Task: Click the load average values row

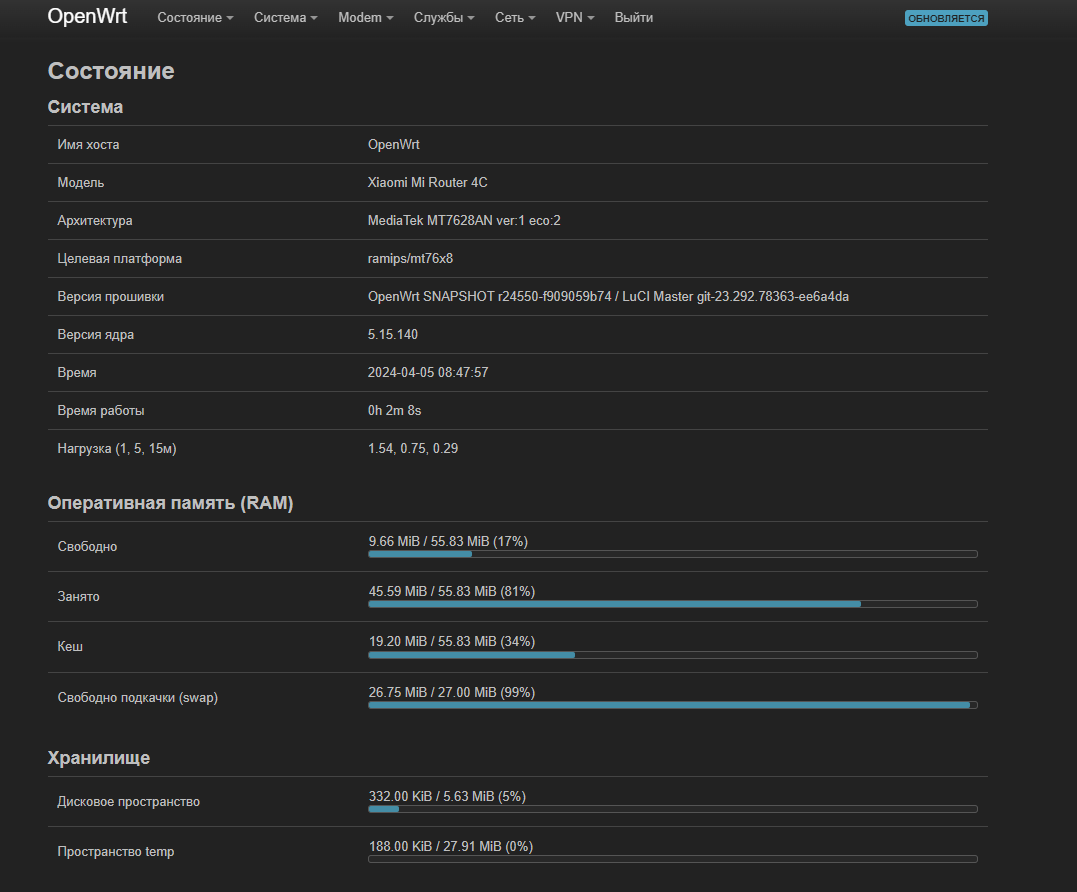Action: (413, 448)
